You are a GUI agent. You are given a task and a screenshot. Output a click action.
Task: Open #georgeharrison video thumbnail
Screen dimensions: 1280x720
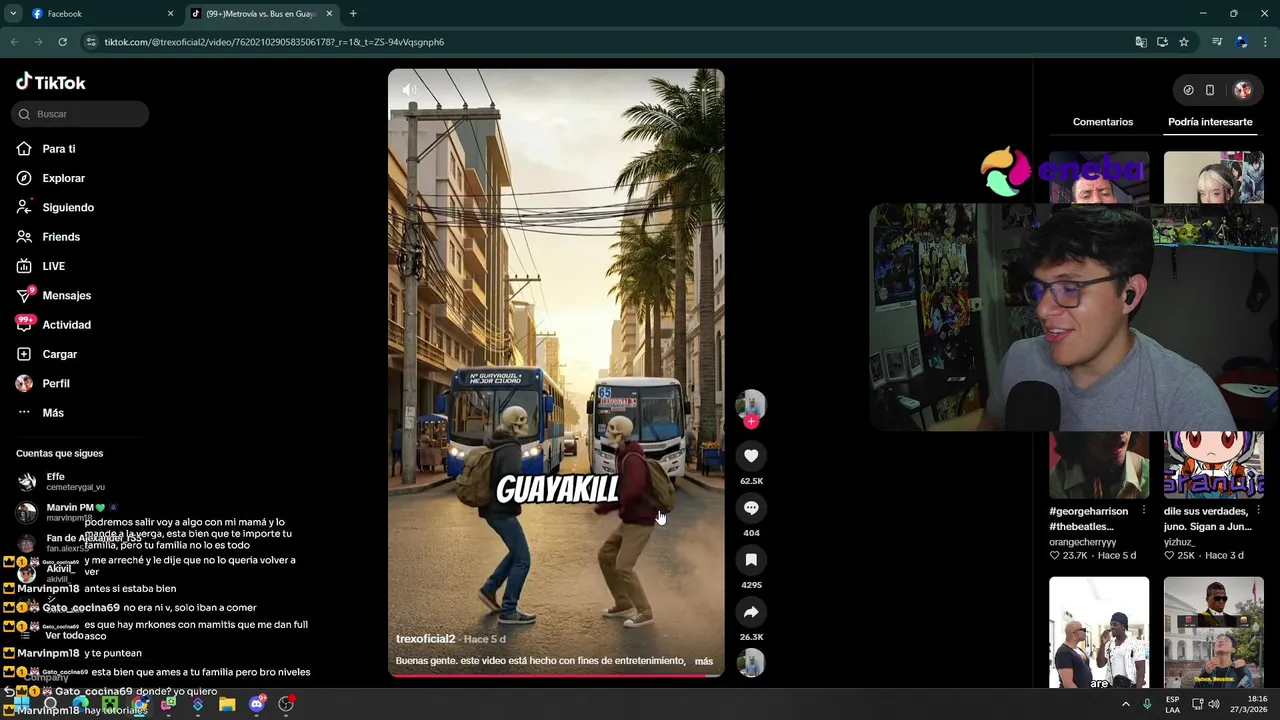pyautogui.click(x=1099, y=465)
